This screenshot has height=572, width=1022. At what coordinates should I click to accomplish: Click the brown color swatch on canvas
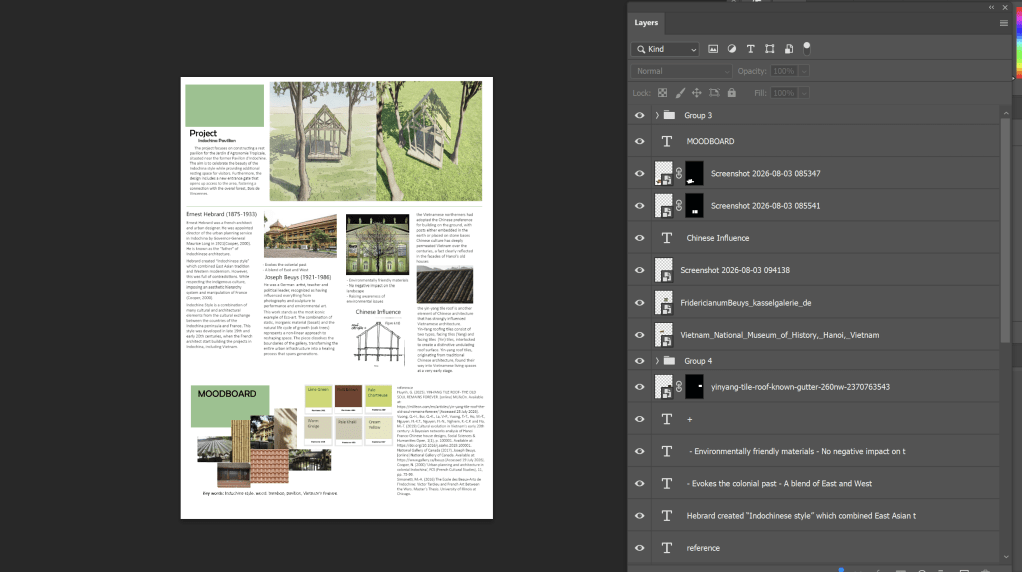tap(348, 399)
